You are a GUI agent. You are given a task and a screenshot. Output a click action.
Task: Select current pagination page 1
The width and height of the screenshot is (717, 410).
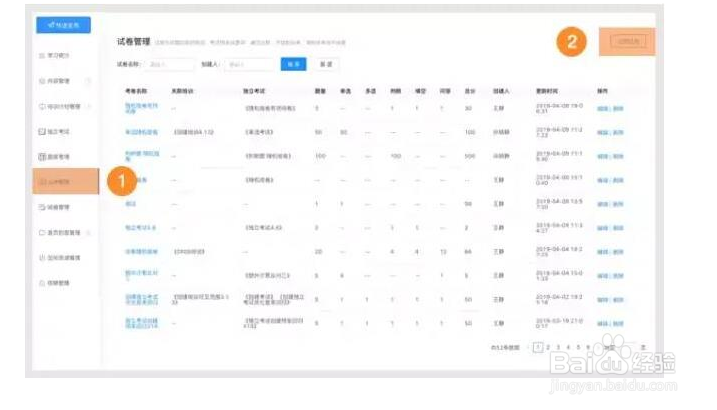(538, 347)
